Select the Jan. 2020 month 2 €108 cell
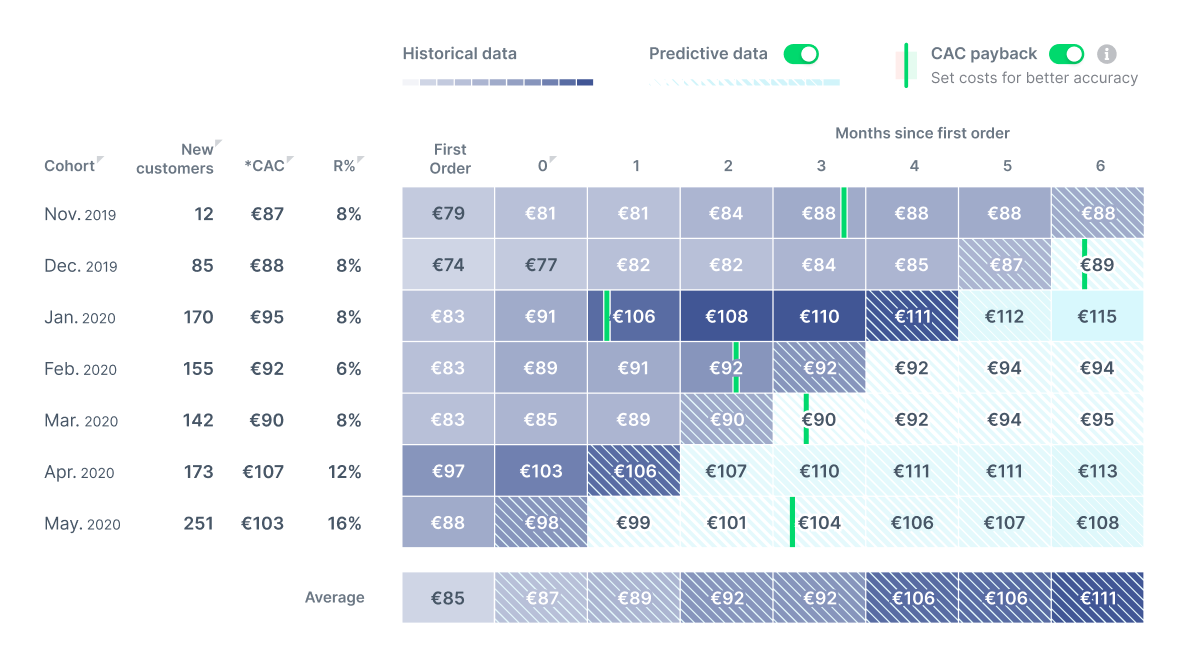Image resolution: width=1200 pixels, height=667 pixels. [x=727, y=317]
